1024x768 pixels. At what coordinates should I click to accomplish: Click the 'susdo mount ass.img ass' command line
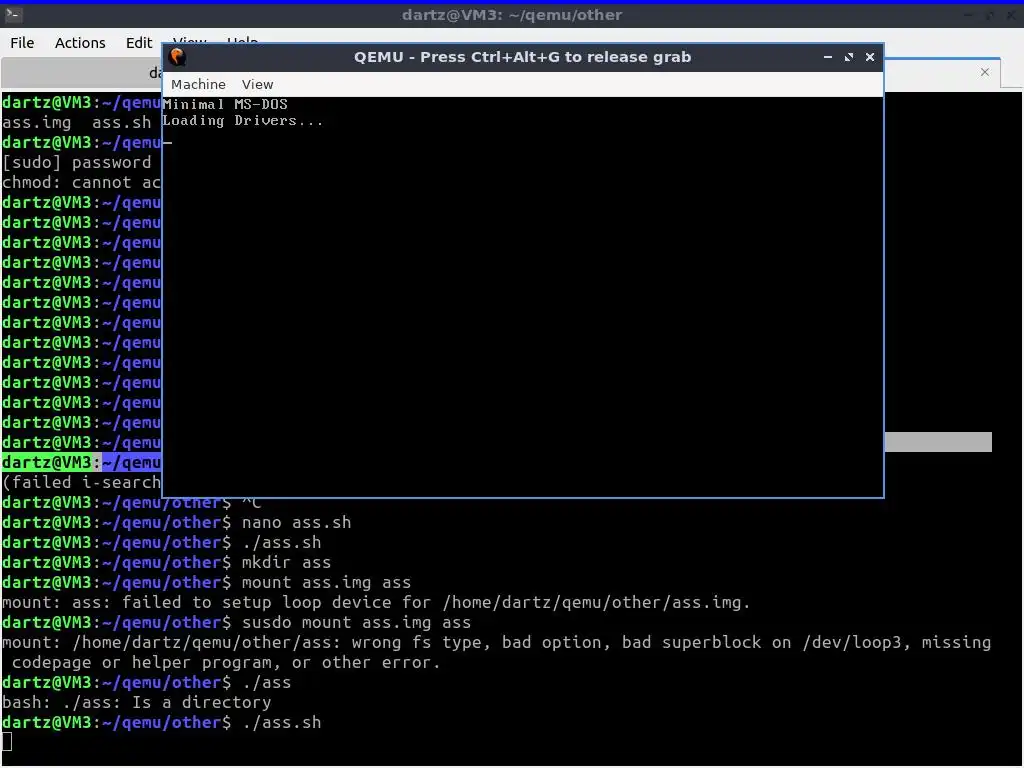click(x=236, y=622)
